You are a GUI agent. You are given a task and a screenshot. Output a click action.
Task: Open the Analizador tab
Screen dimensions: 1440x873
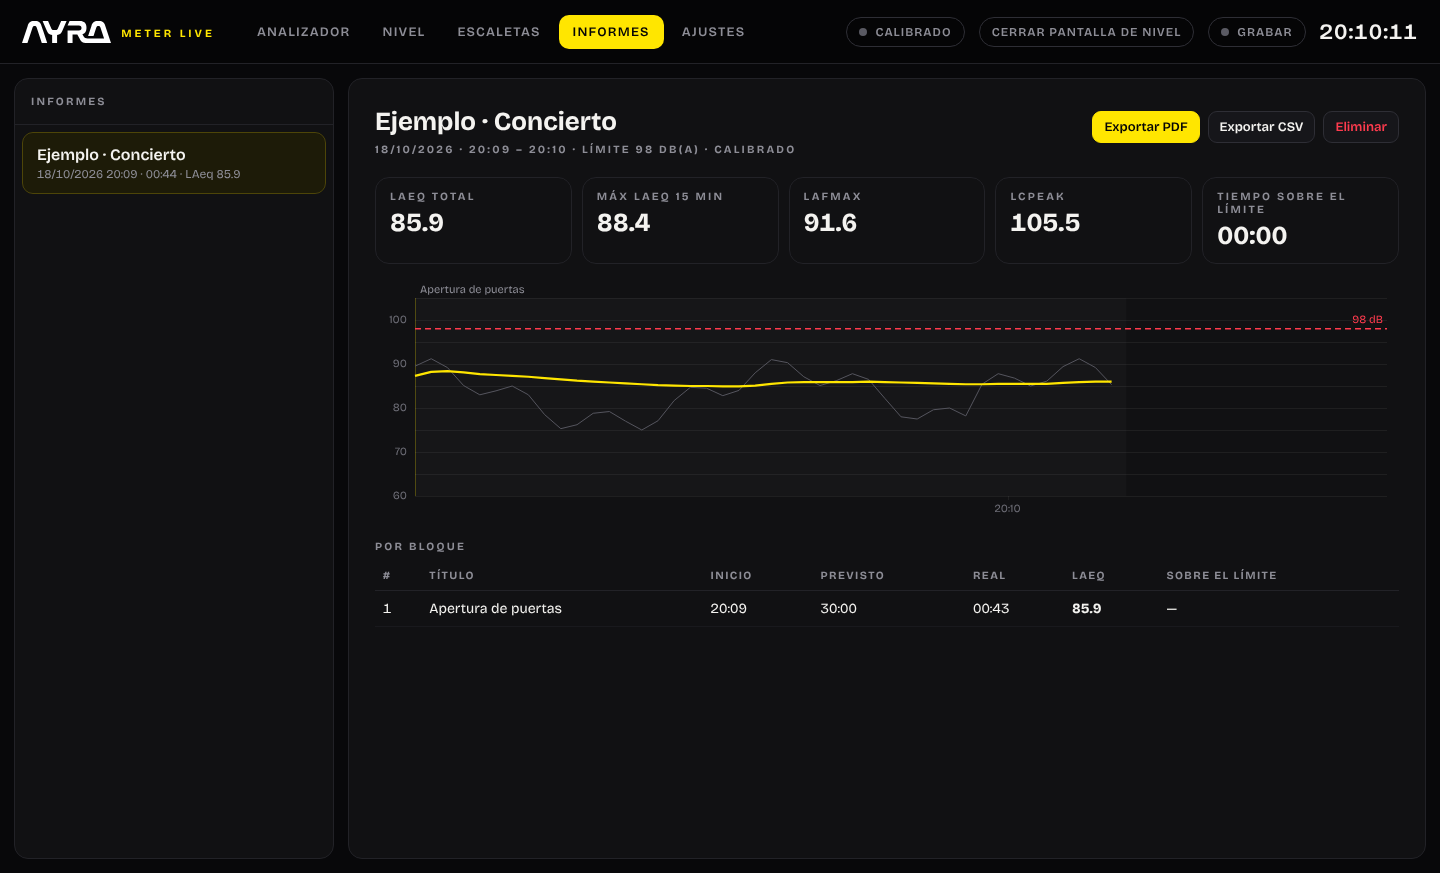click(303, 32)
